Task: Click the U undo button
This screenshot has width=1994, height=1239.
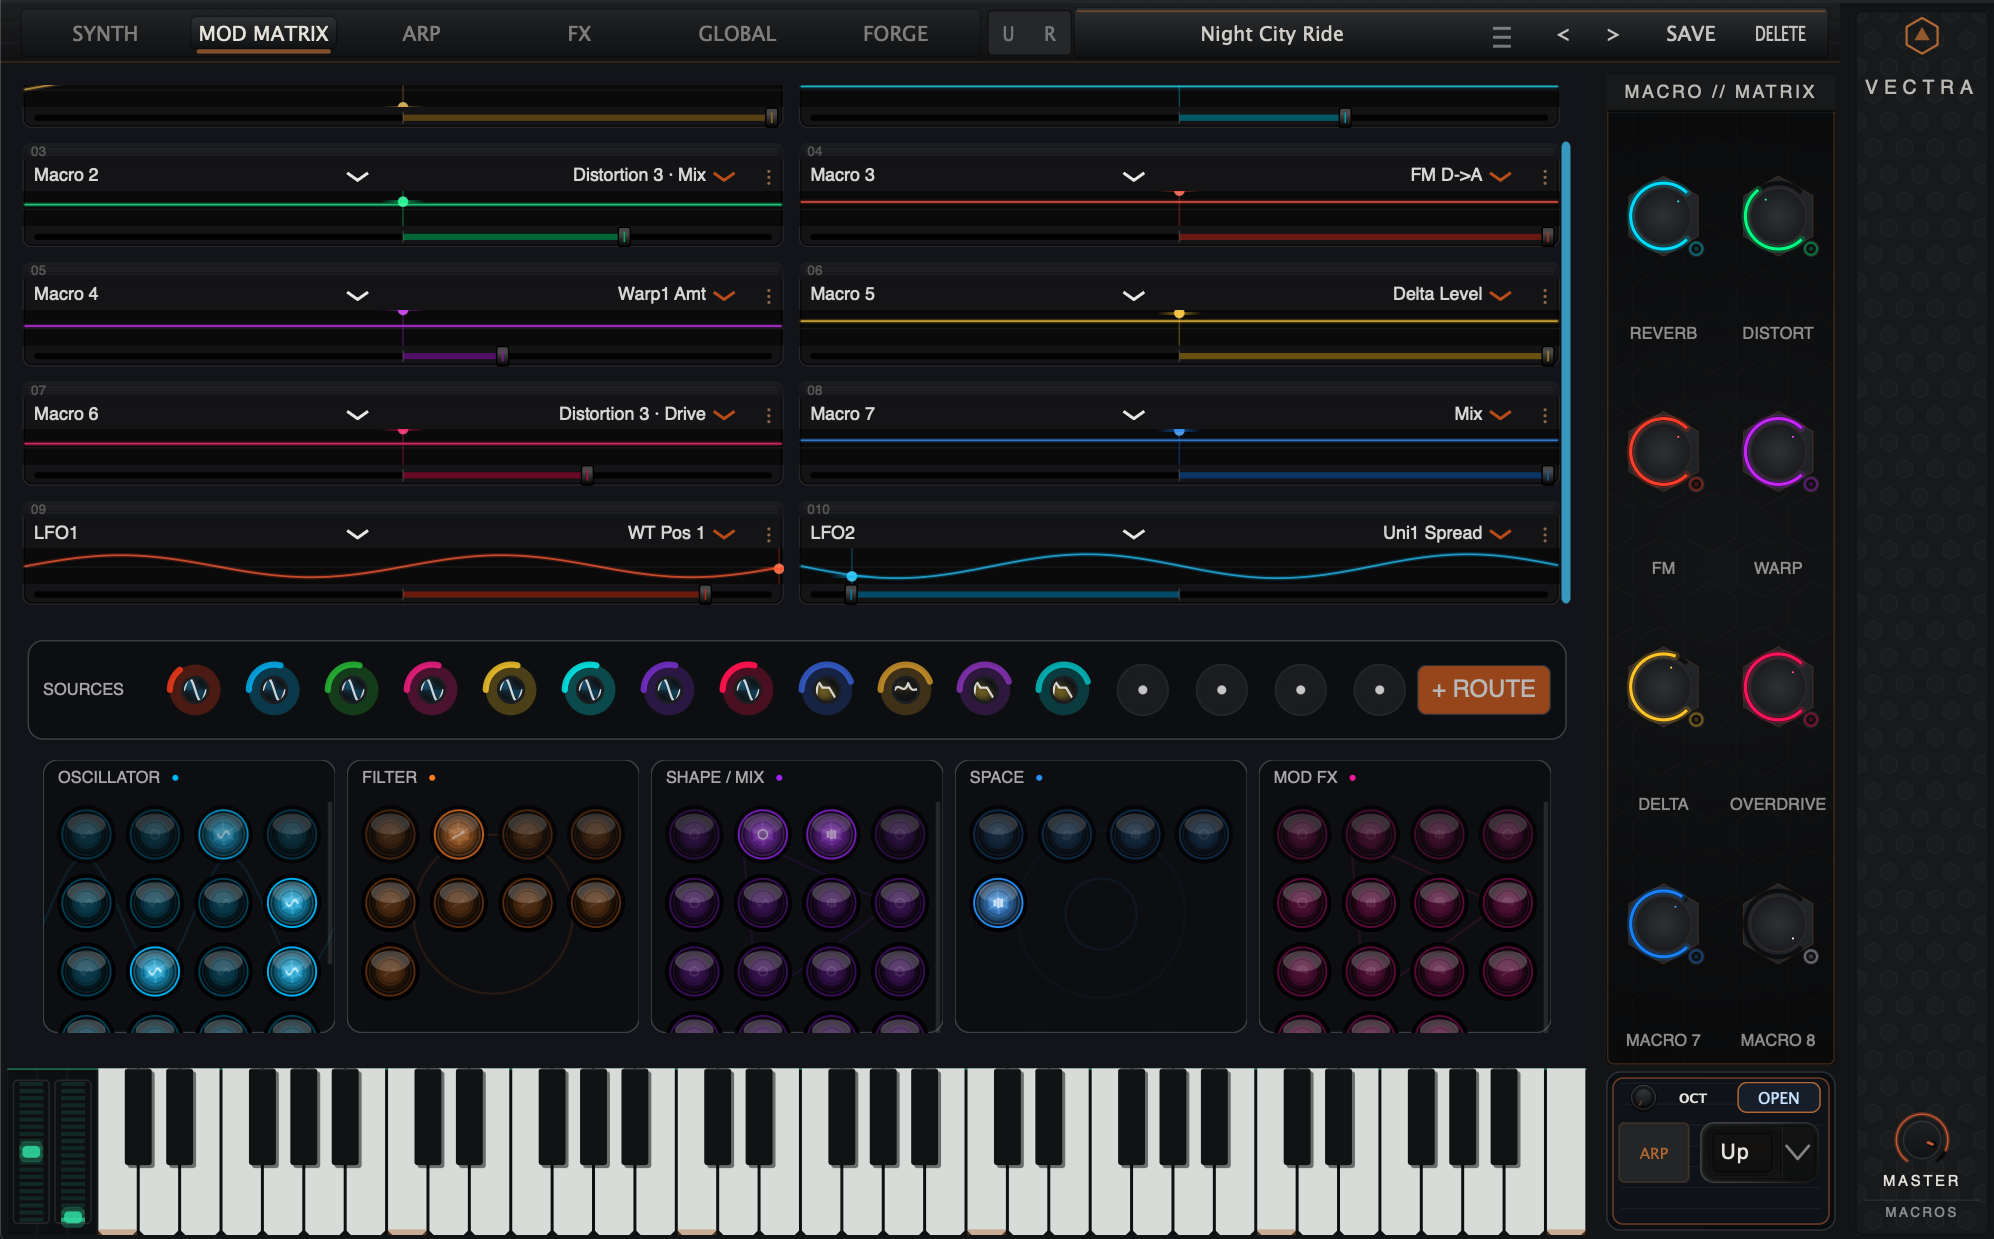Action: click(1008, 34)
